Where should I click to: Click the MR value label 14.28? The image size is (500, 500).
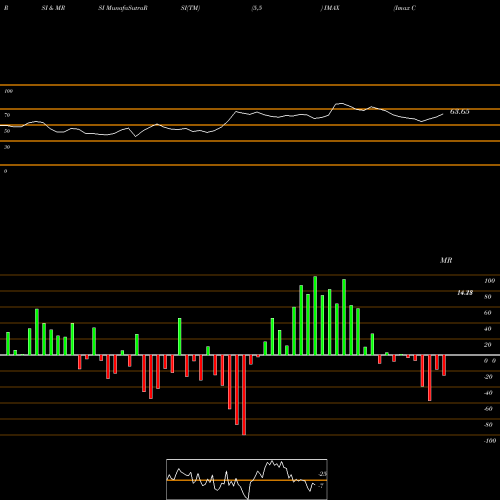465,293
